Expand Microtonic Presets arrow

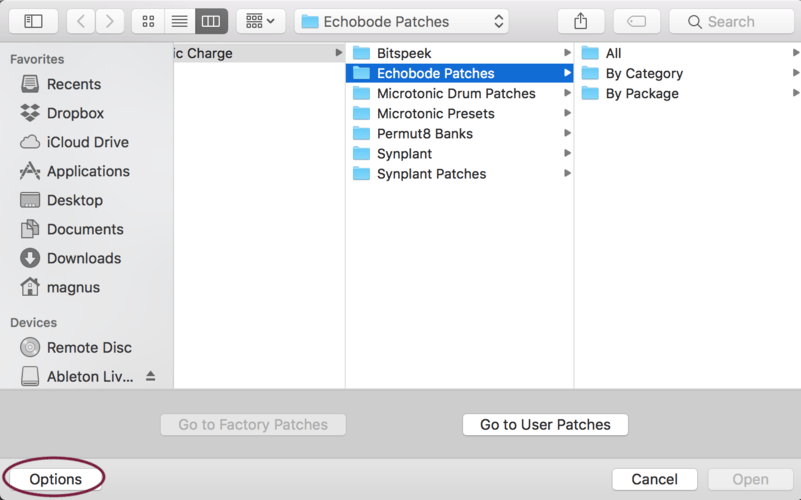click(567, 113)
